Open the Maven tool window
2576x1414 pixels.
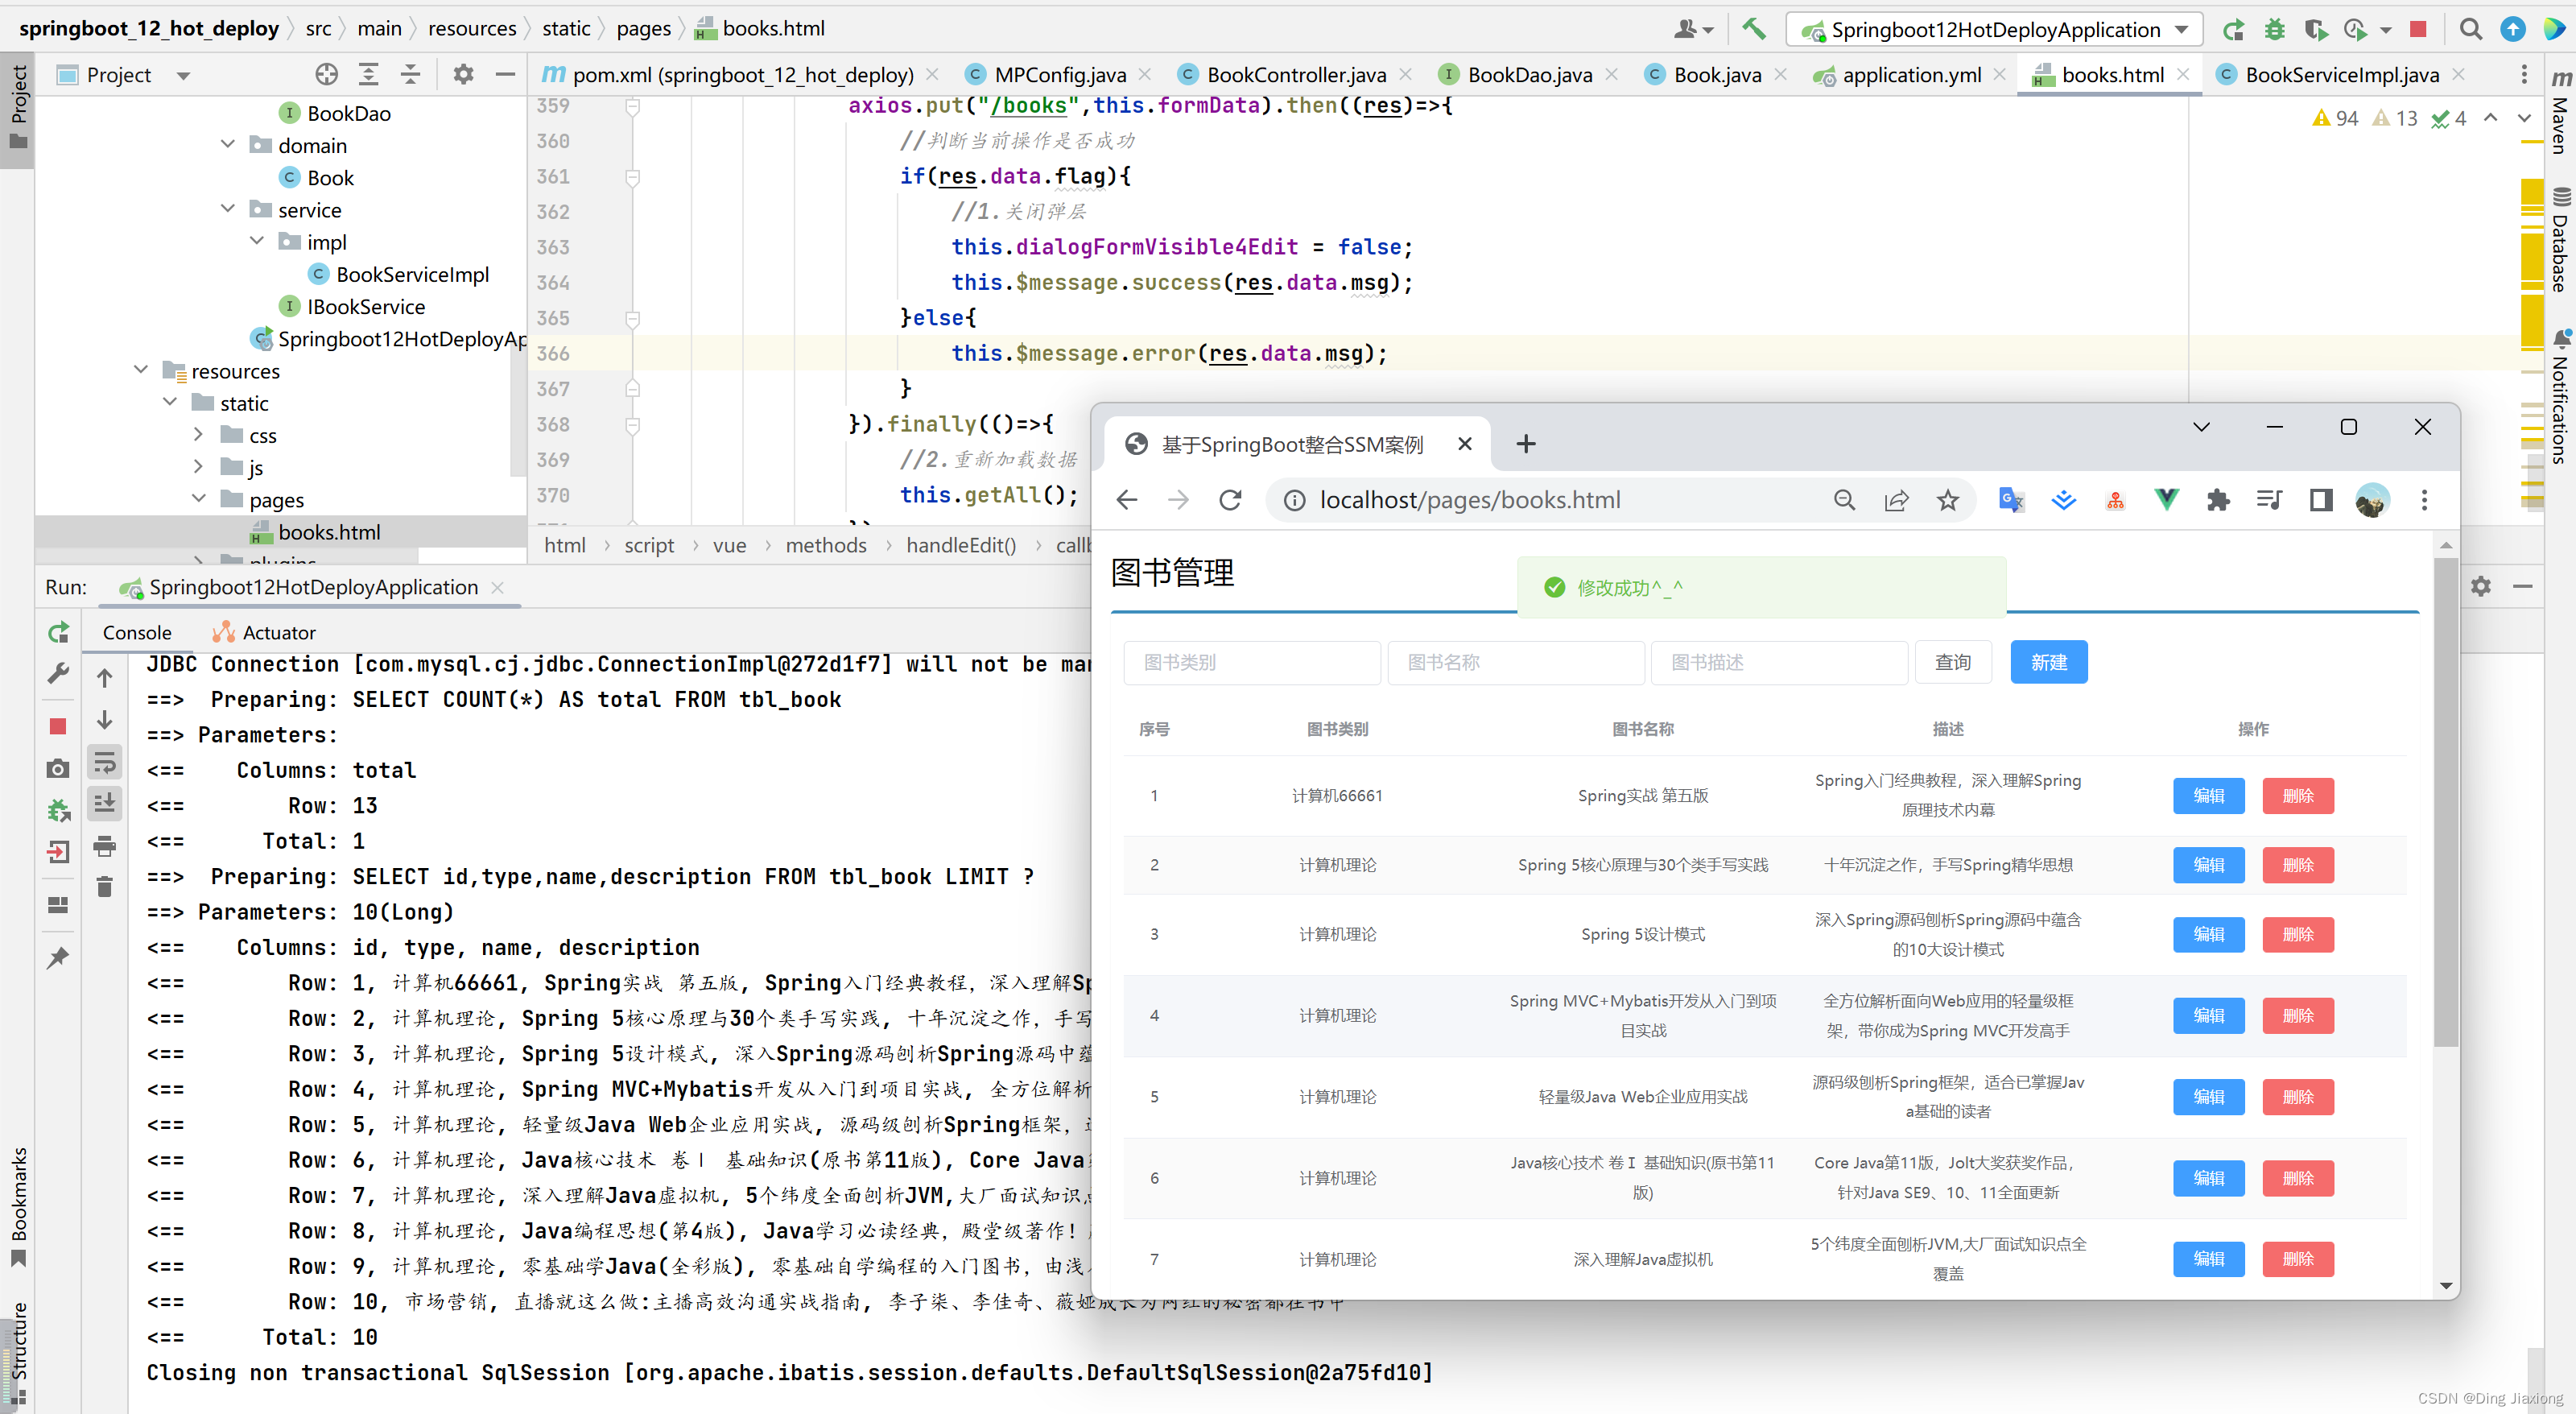2559,112
